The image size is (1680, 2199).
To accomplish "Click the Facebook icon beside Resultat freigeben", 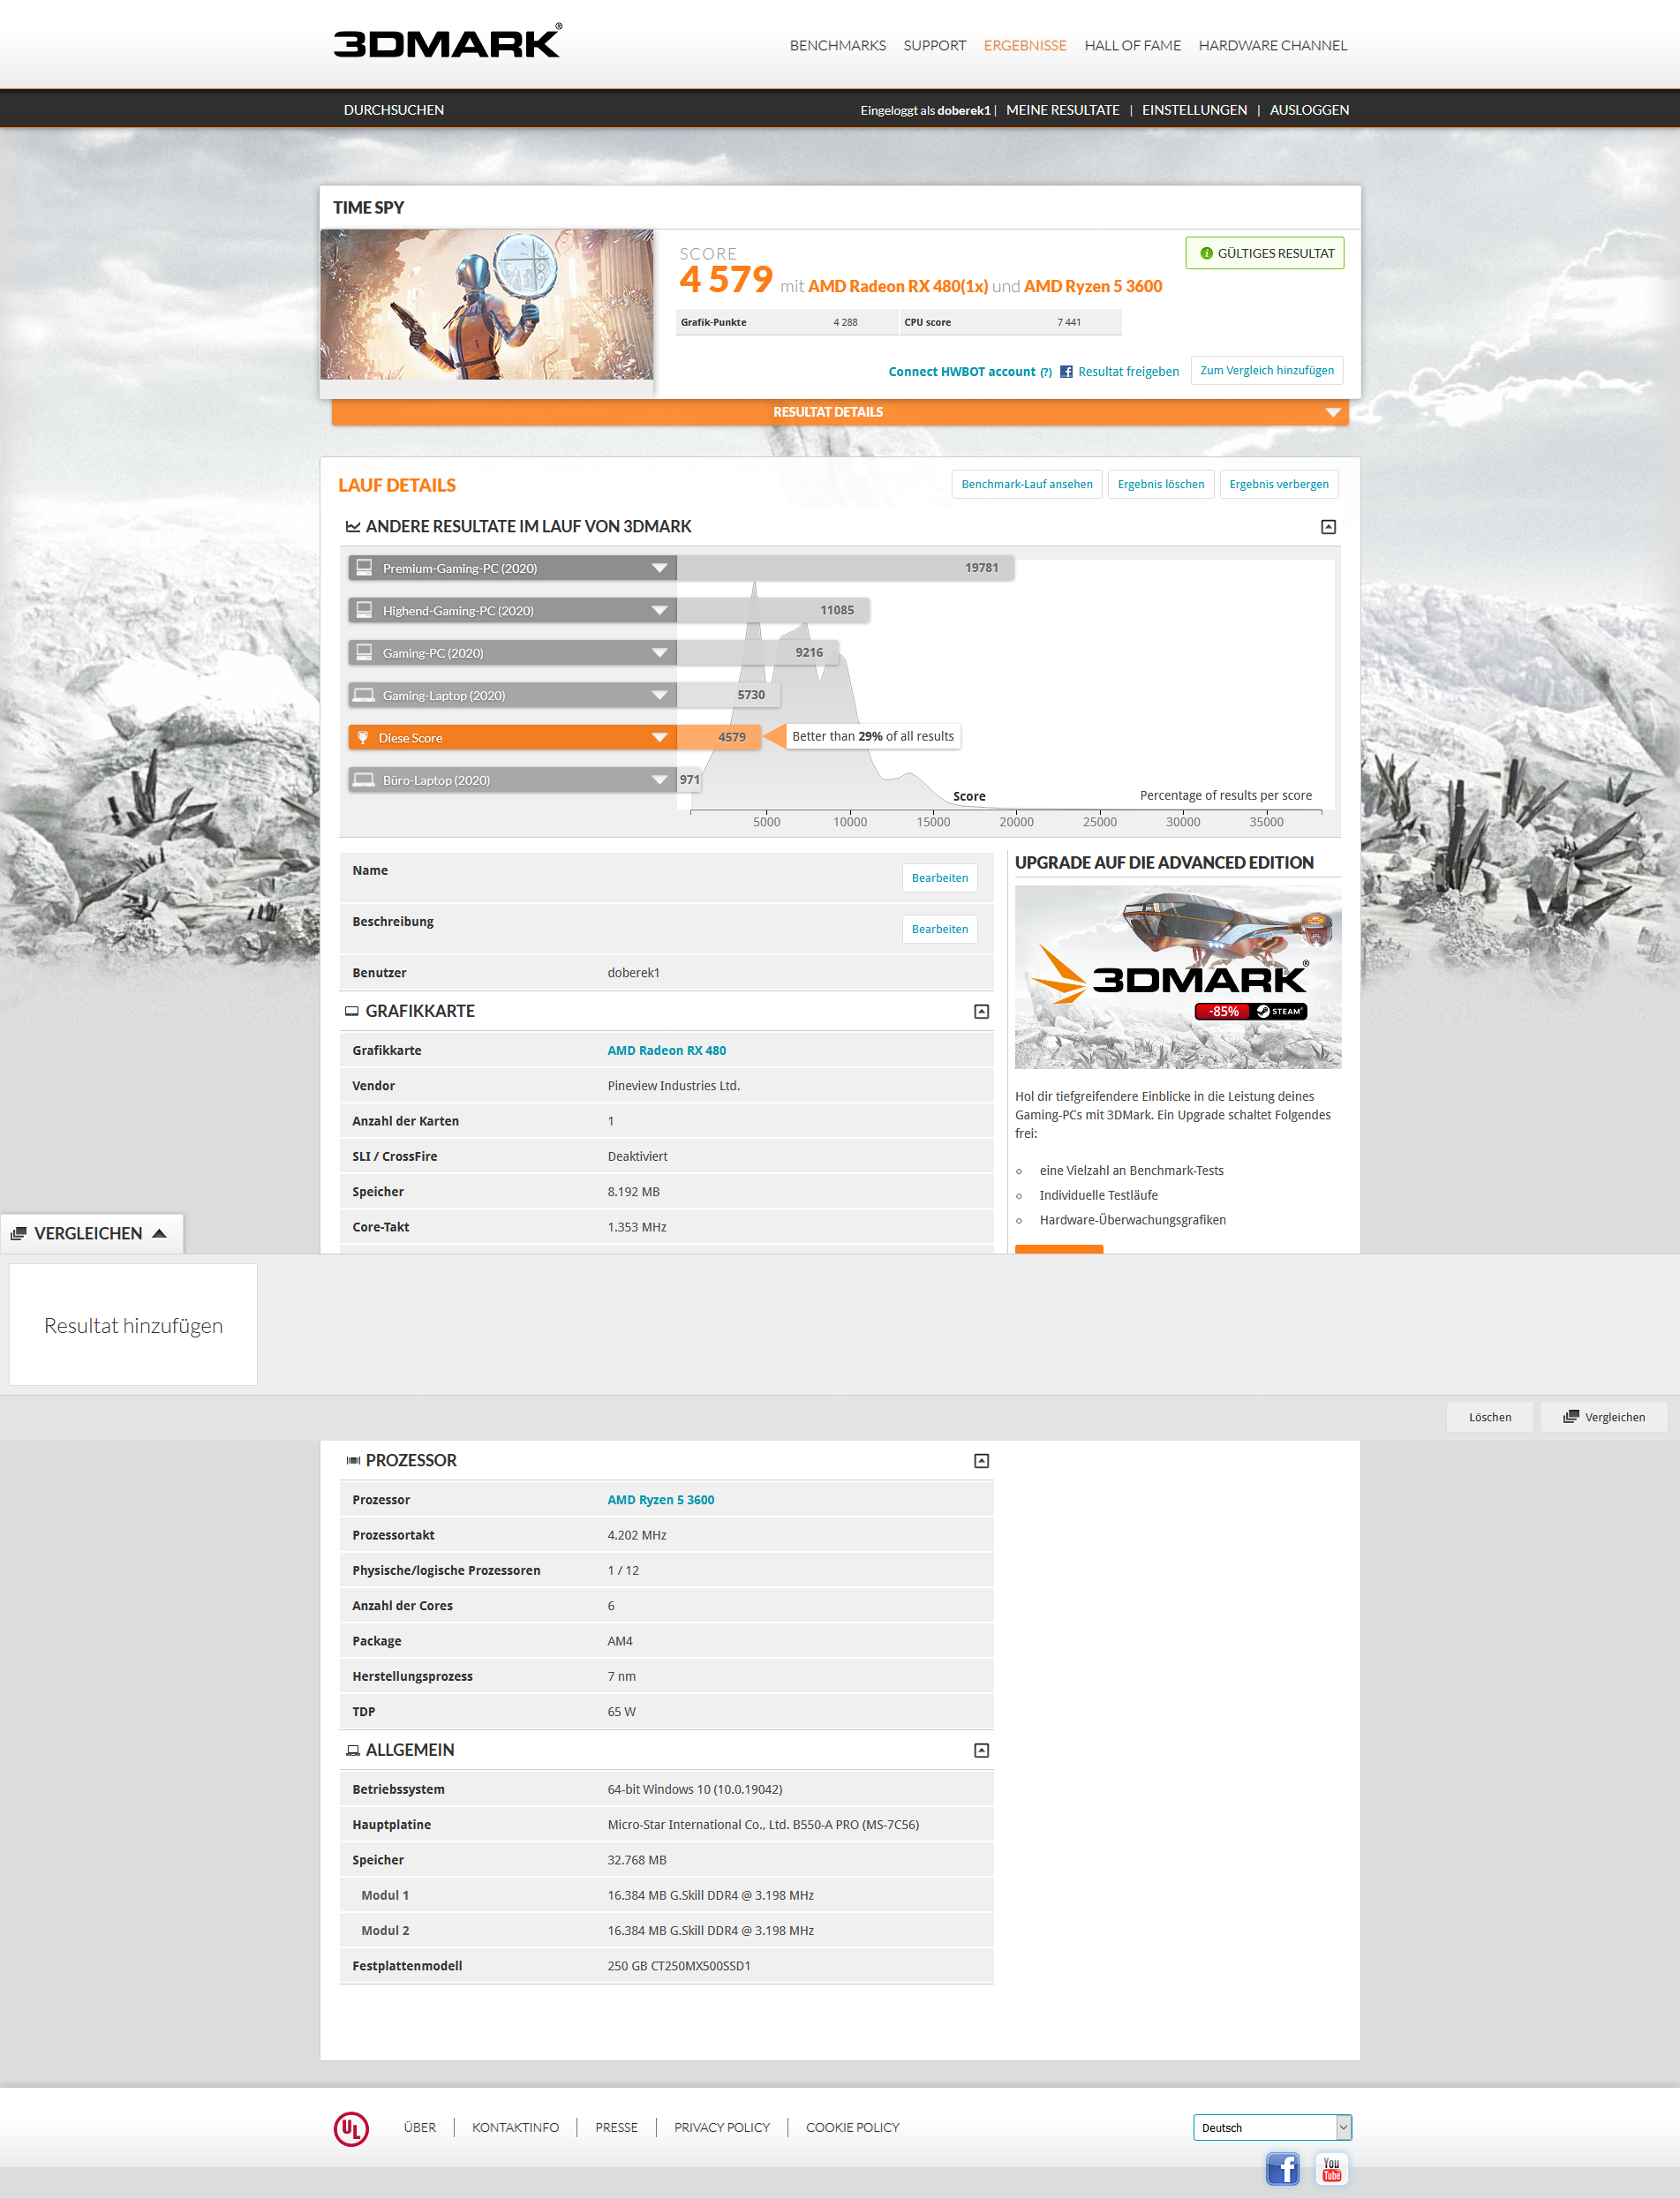I will tap(1066, 371).
